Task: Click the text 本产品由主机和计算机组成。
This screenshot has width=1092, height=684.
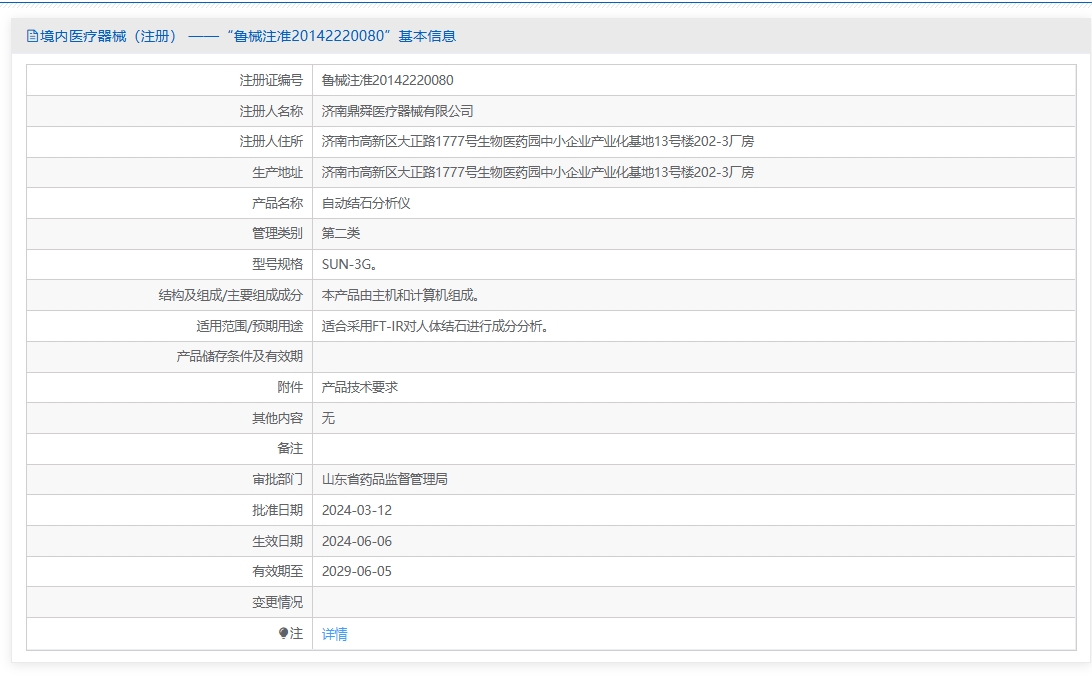Action: coord(400,295)
